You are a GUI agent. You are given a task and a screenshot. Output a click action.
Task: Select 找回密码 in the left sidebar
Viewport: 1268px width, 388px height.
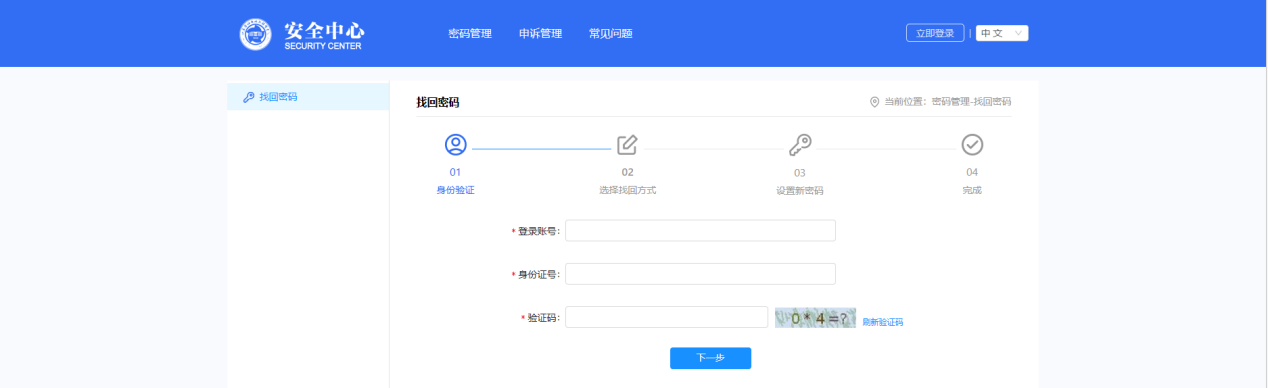click(308, 97)
